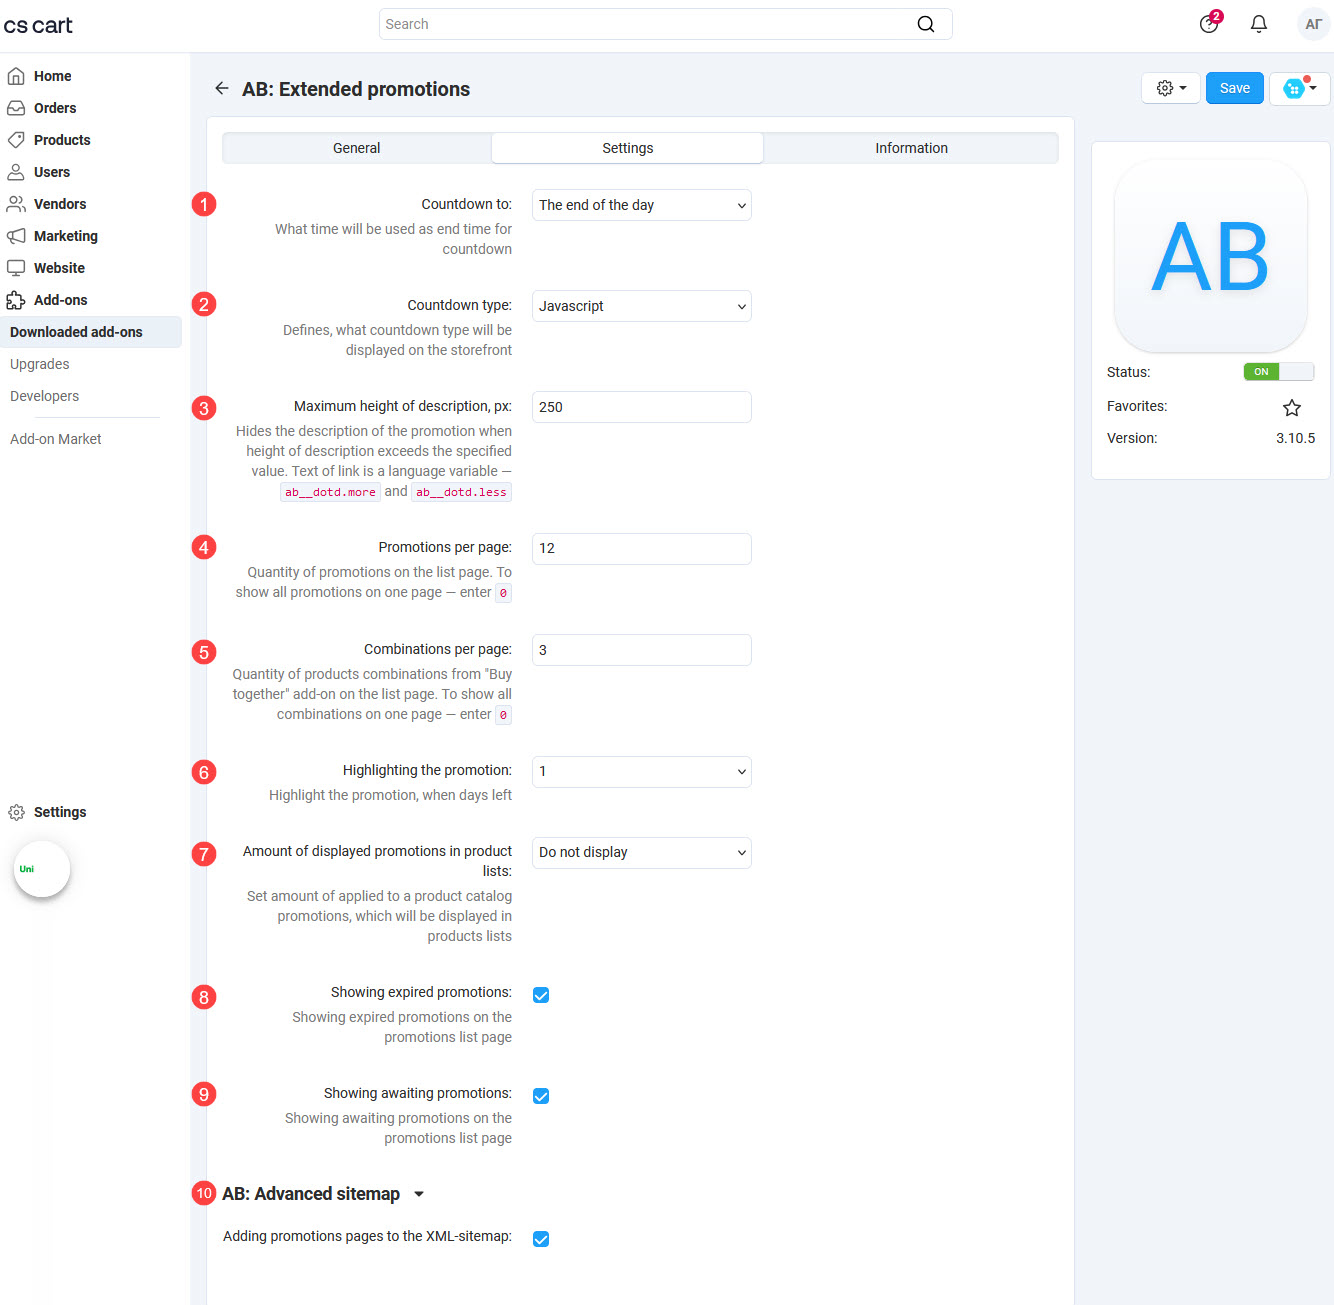1334x1305 pixels.
Task: Click the AB: Extended promotions title
Action: (356, 89)
